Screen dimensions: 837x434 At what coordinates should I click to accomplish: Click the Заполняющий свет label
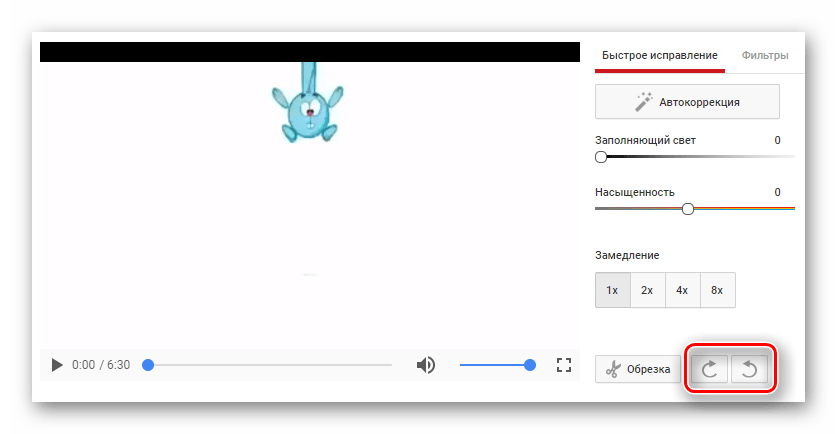(645, 140)
